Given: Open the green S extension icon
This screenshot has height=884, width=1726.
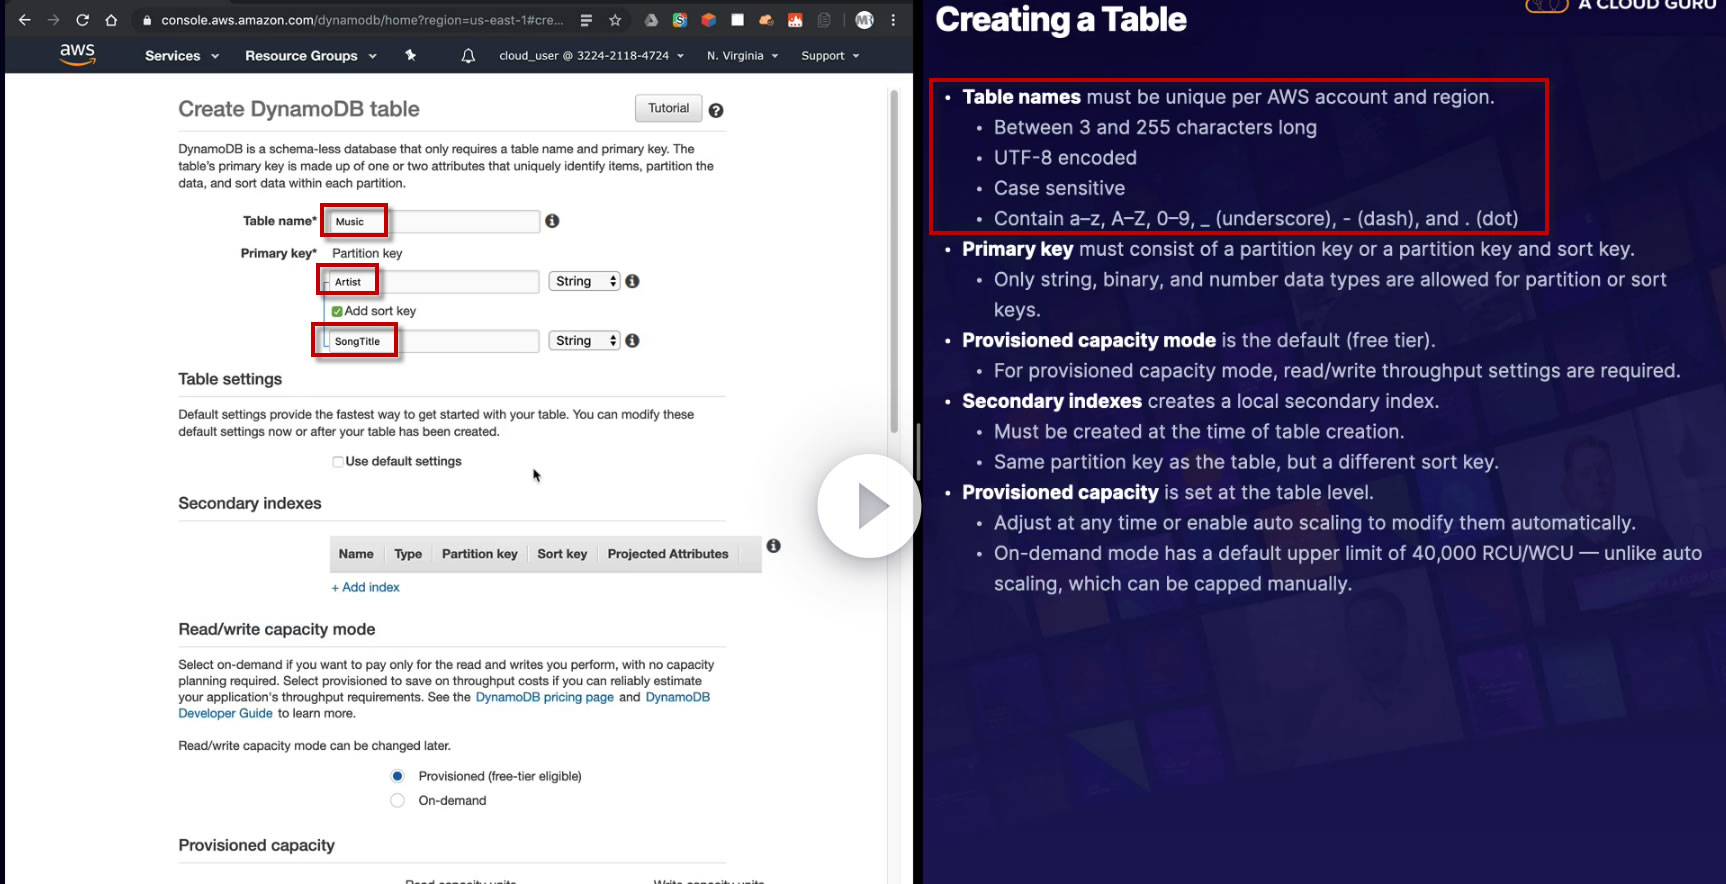Looking at the screenshot, I should (x=680, y=20).
